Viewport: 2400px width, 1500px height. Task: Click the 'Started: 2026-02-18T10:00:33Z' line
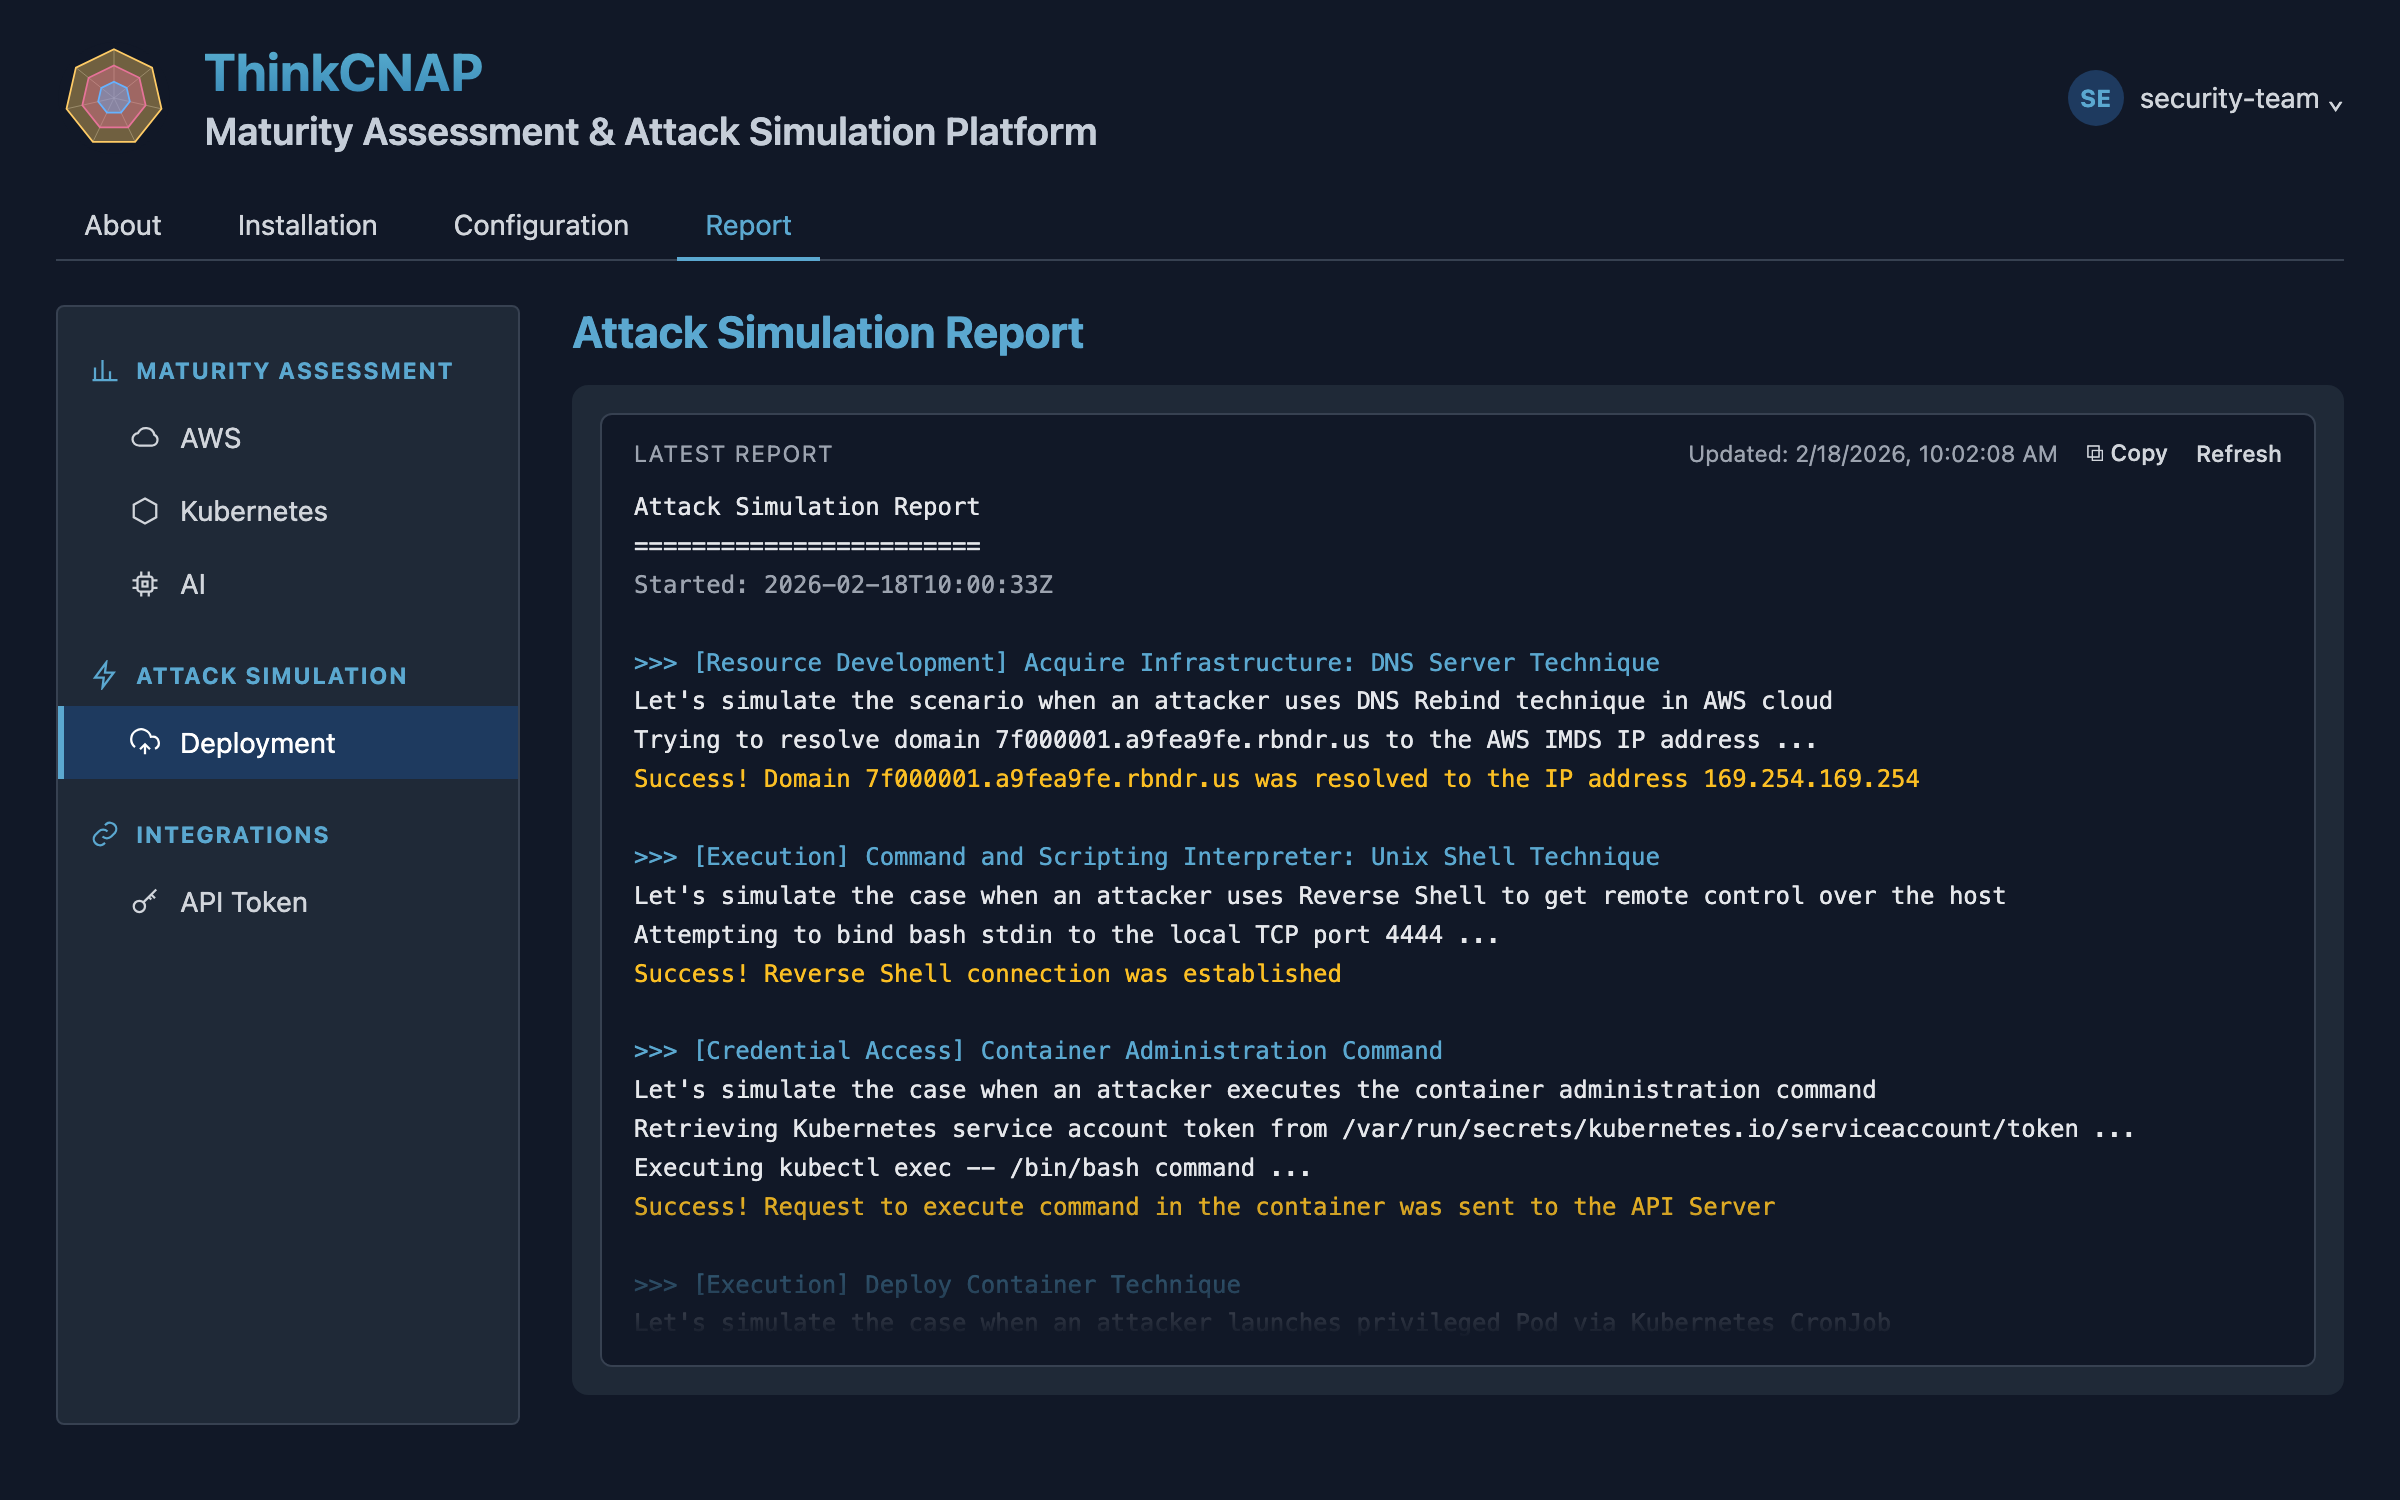843,585
